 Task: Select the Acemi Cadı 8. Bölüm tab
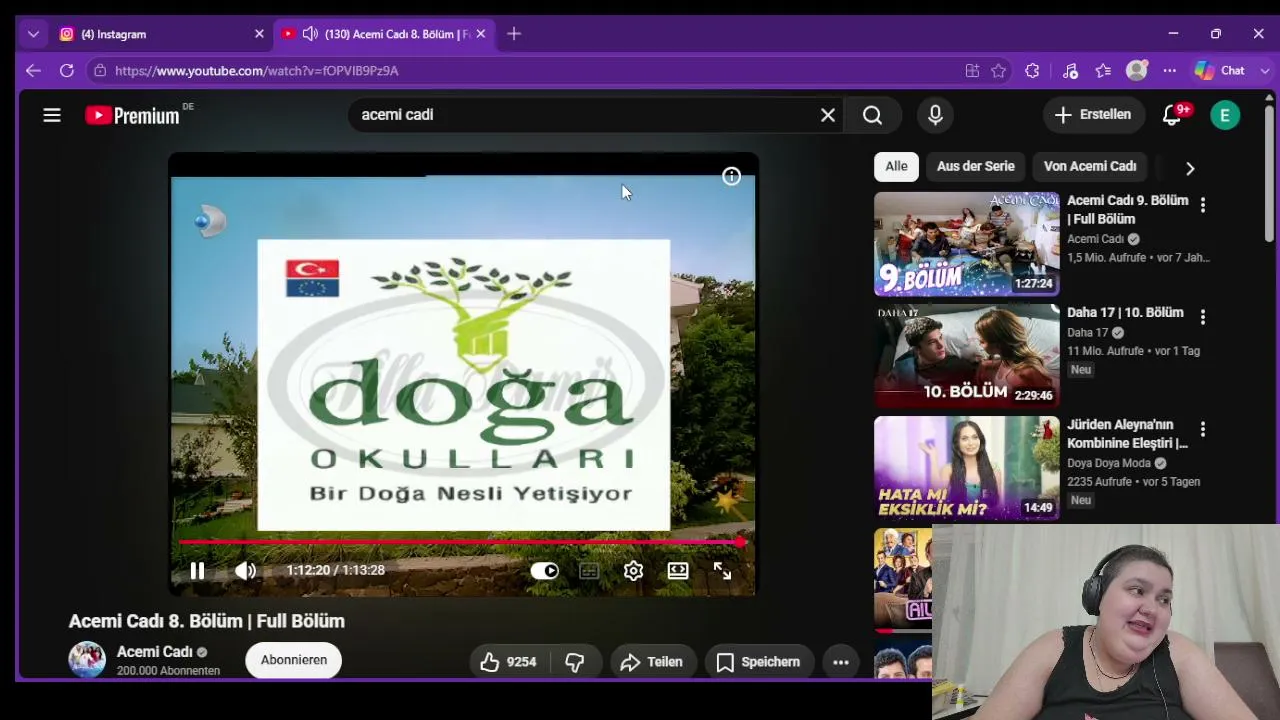click(383, 34)
